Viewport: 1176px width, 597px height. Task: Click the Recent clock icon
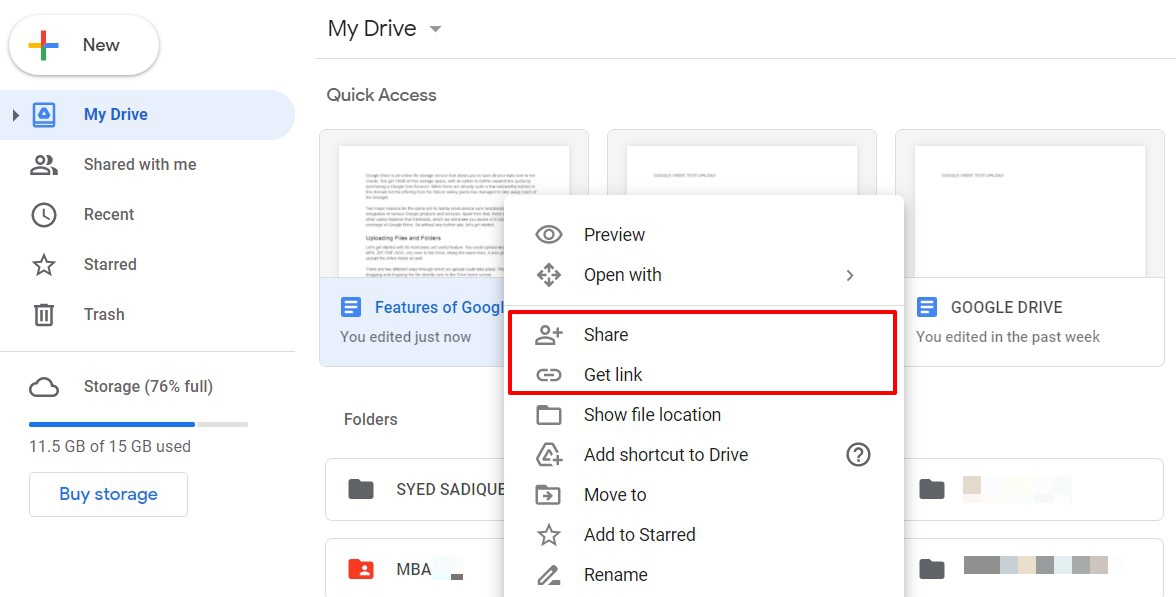[x=44, y=214]
